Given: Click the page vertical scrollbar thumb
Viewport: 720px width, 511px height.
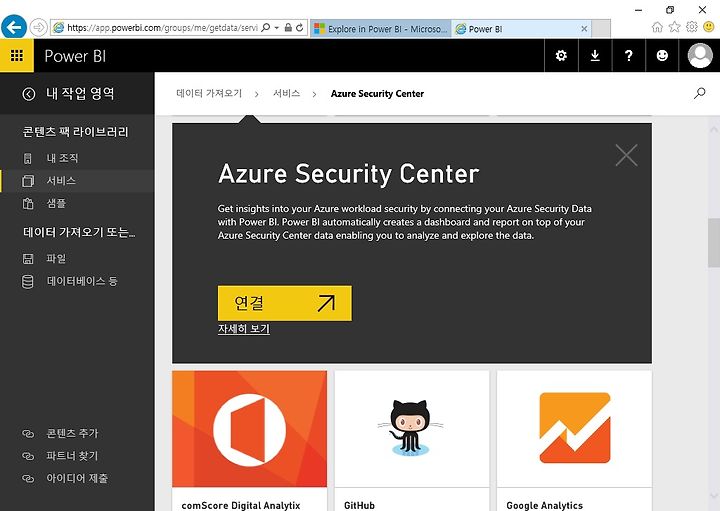Looking at the screenshot, I should pos(714,243).
